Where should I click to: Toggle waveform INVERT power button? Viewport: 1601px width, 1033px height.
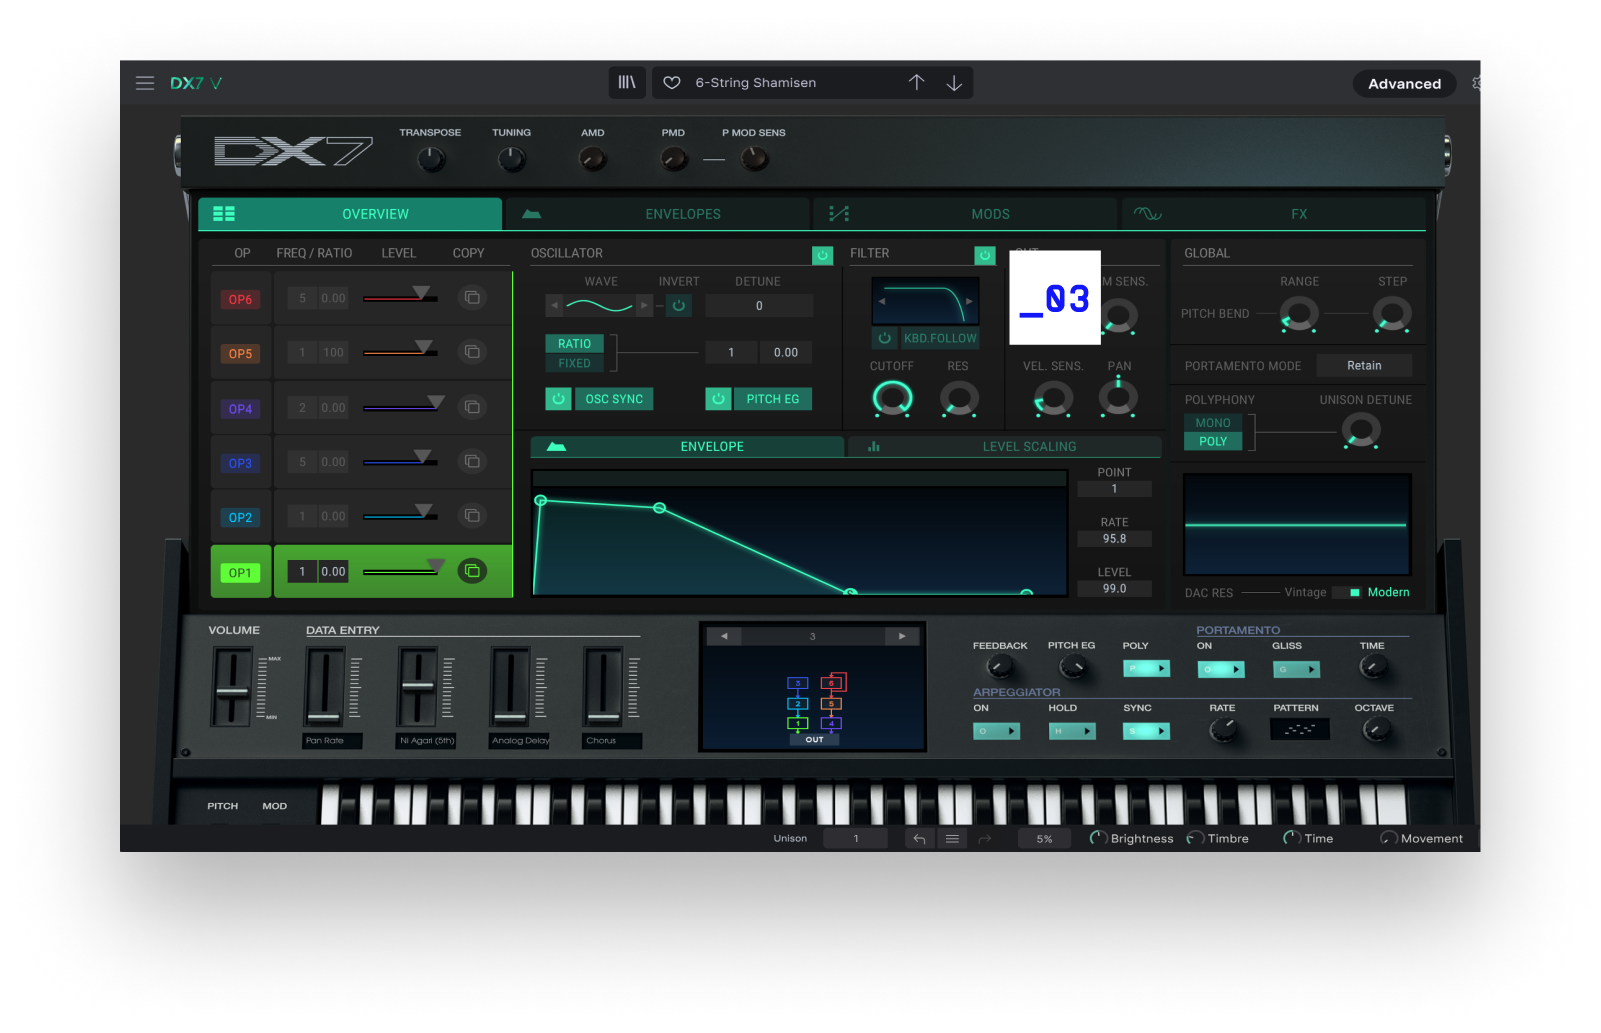point(678,305)
